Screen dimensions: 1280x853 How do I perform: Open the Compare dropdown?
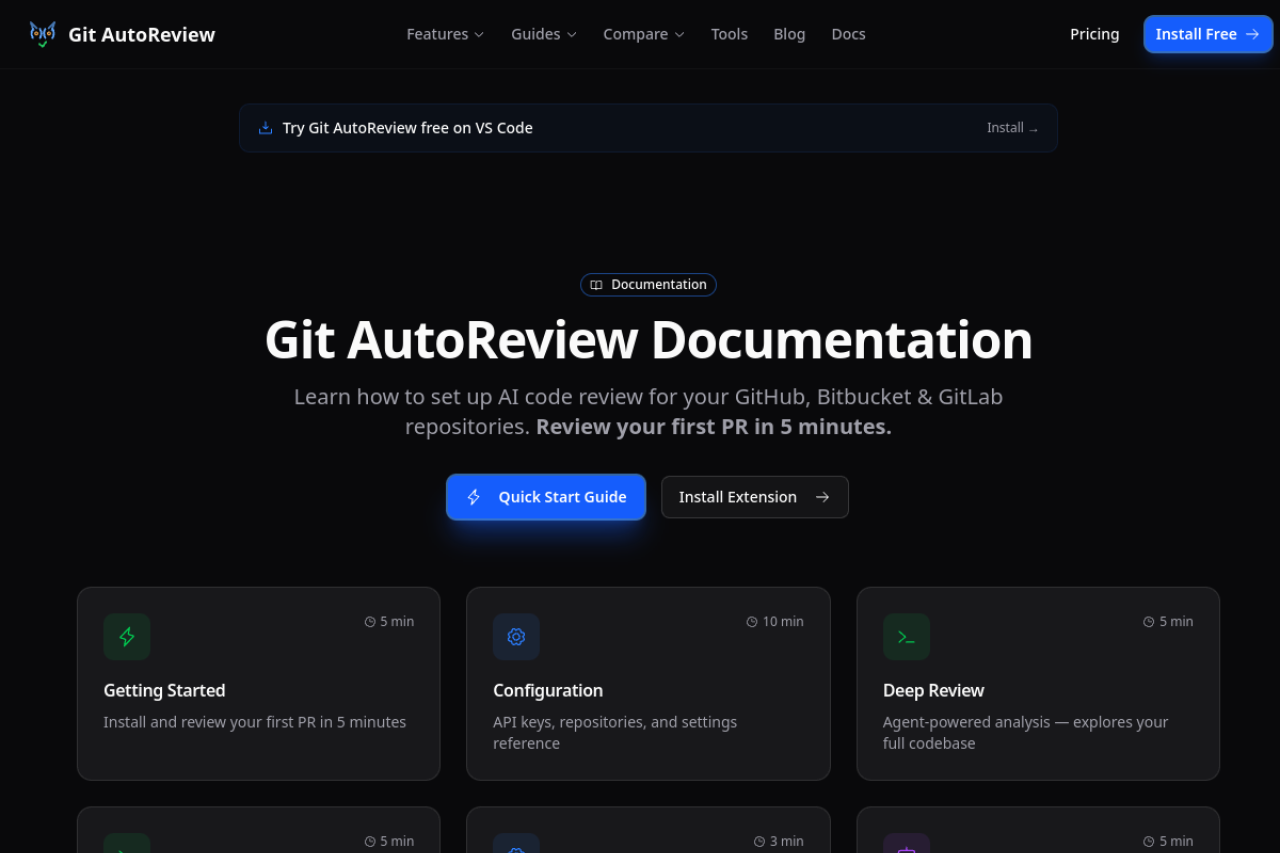643,33
